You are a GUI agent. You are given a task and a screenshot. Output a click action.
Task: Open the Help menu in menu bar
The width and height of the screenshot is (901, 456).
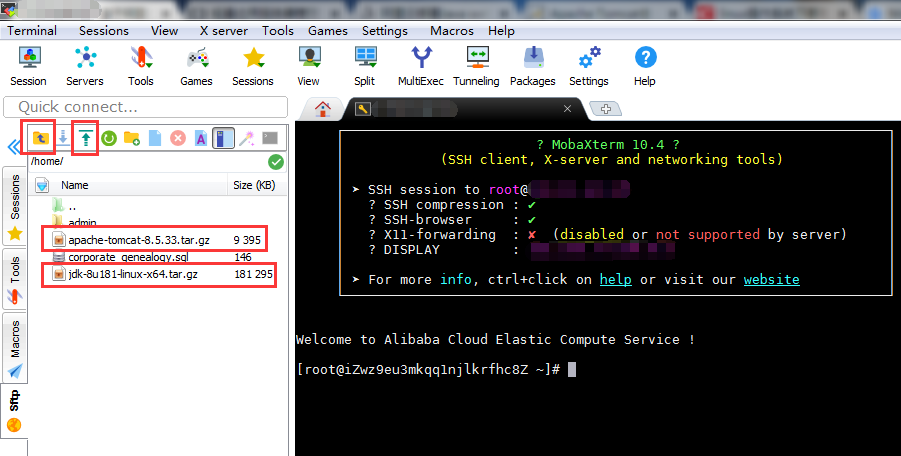pyautogui.click(x=502, y=31)
